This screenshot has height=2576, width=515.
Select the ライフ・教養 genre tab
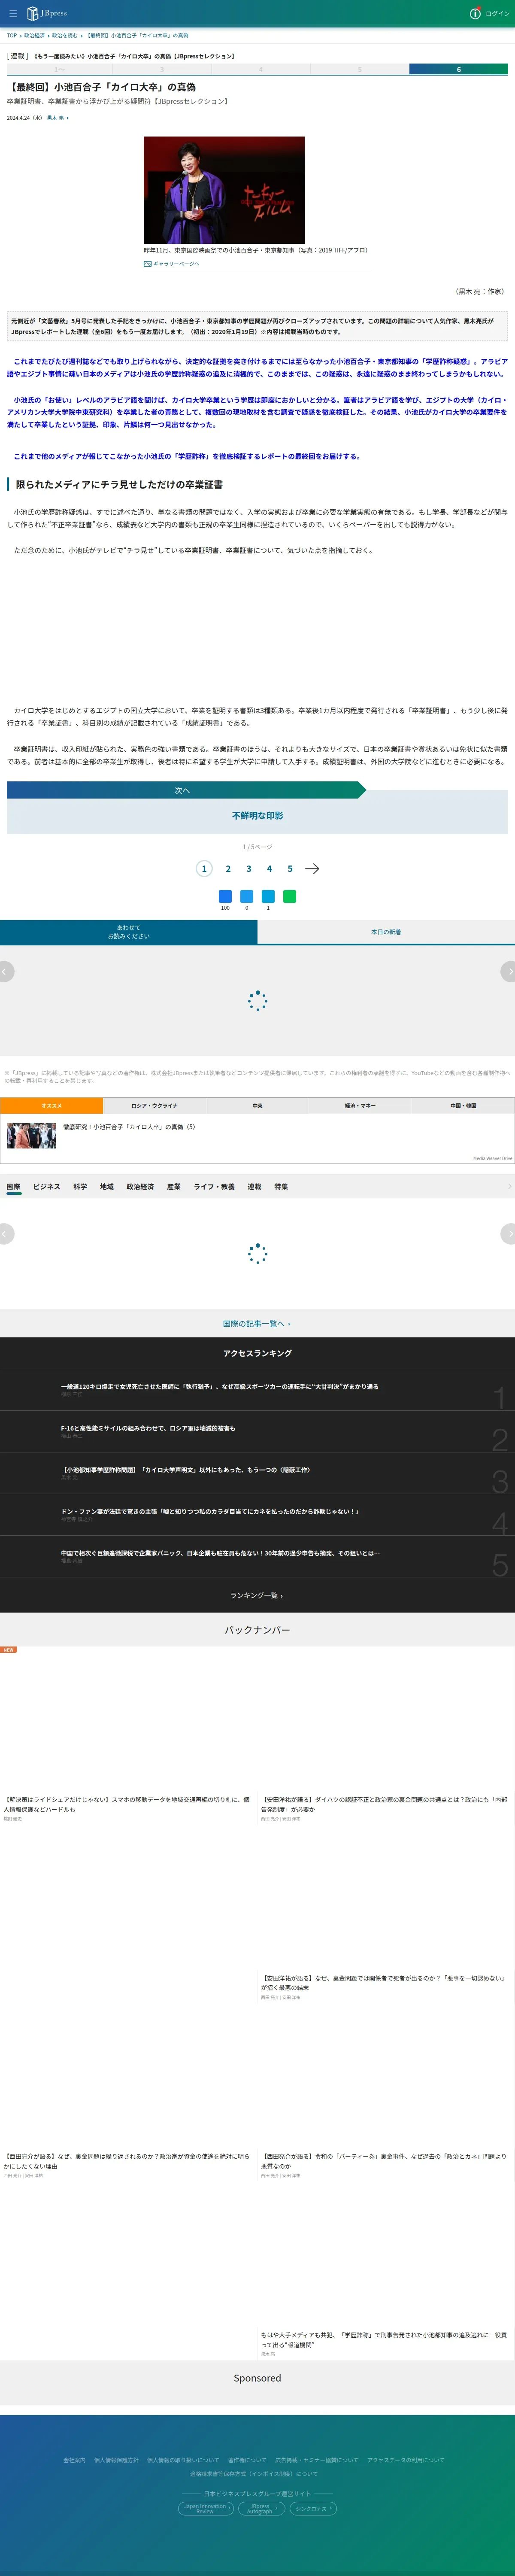point(214,1187)
